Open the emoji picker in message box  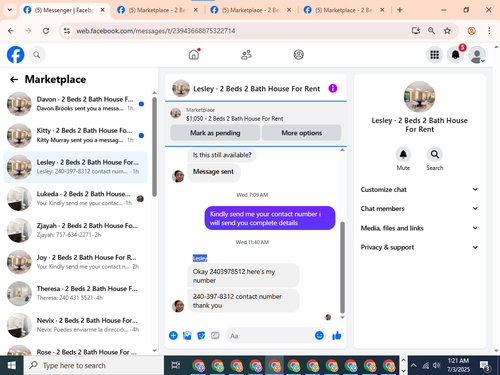pos(319,335)
